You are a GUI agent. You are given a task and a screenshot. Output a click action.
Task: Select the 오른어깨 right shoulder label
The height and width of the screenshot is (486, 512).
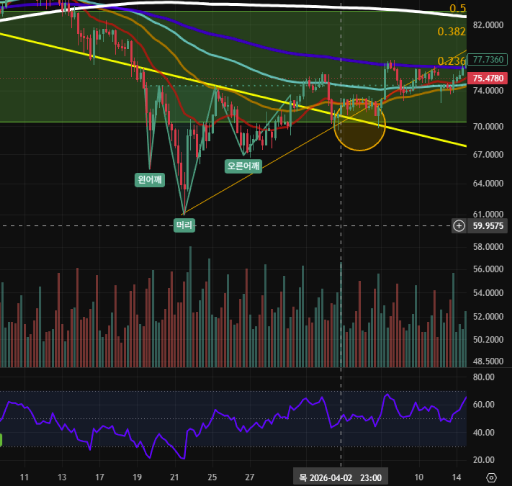(x=243, y=166)
